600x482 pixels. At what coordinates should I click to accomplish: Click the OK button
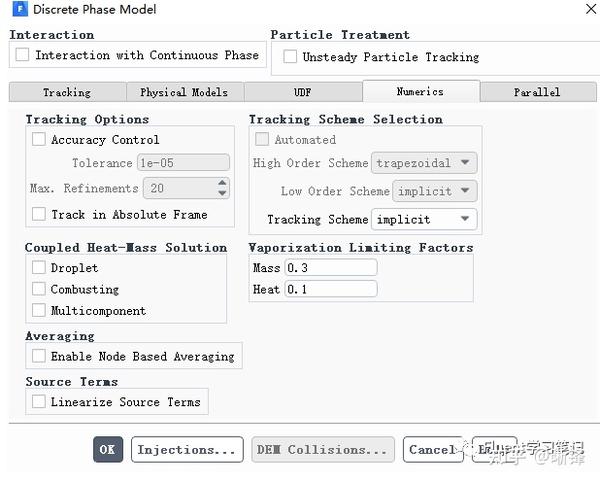pos(107,450)
